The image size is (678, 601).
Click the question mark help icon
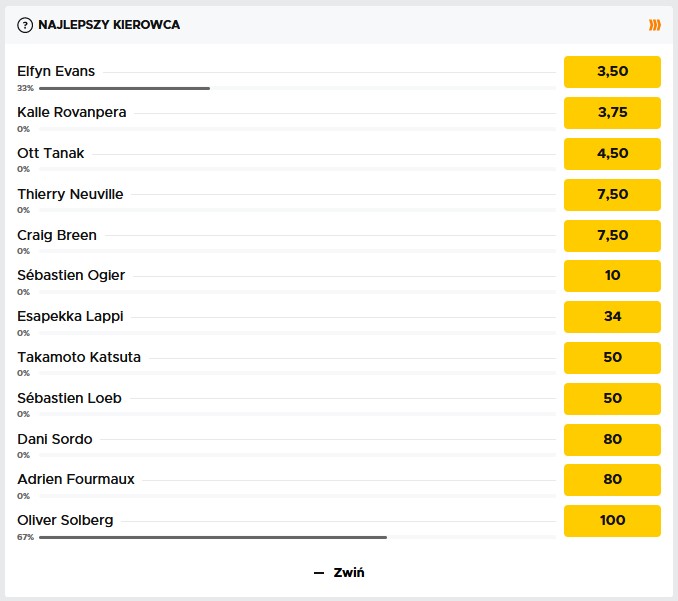25,24
